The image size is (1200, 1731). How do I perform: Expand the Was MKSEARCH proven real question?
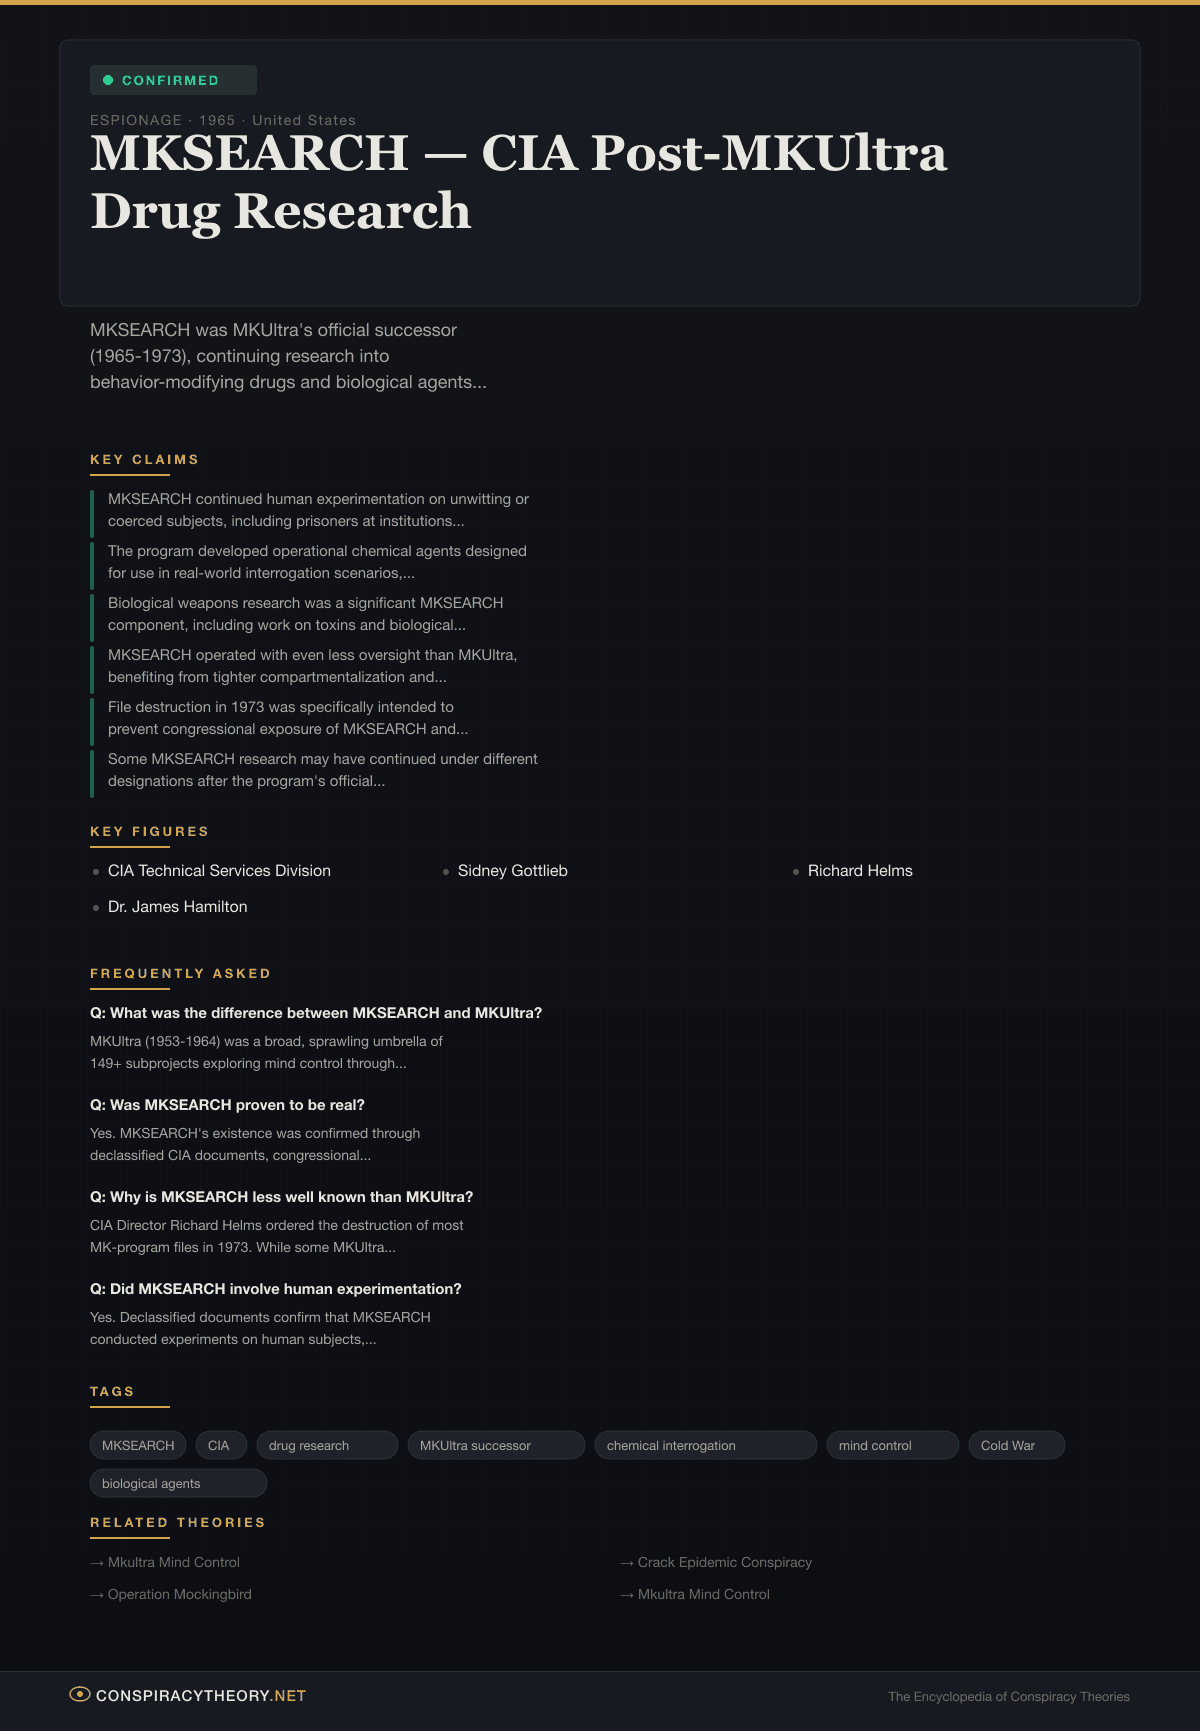pyautogui.click(x=227, y=1105)
